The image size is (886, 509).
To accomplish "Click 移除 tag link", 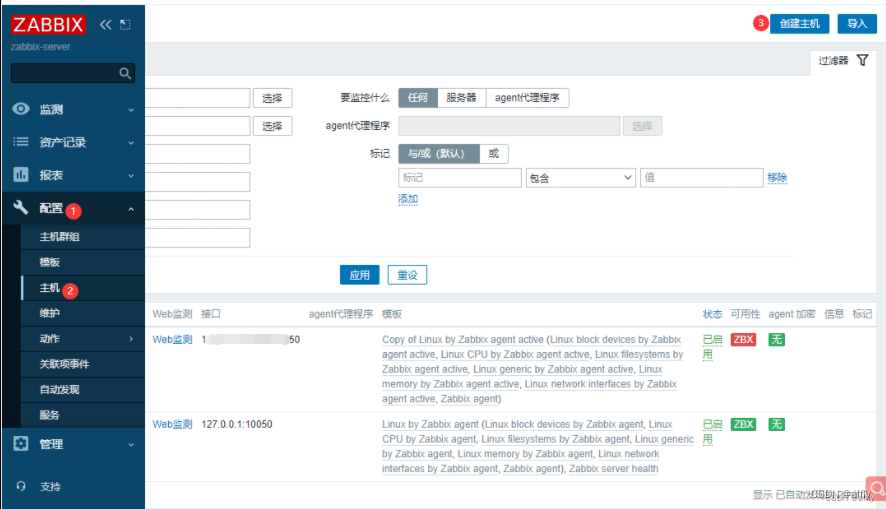I will [777, 178].
